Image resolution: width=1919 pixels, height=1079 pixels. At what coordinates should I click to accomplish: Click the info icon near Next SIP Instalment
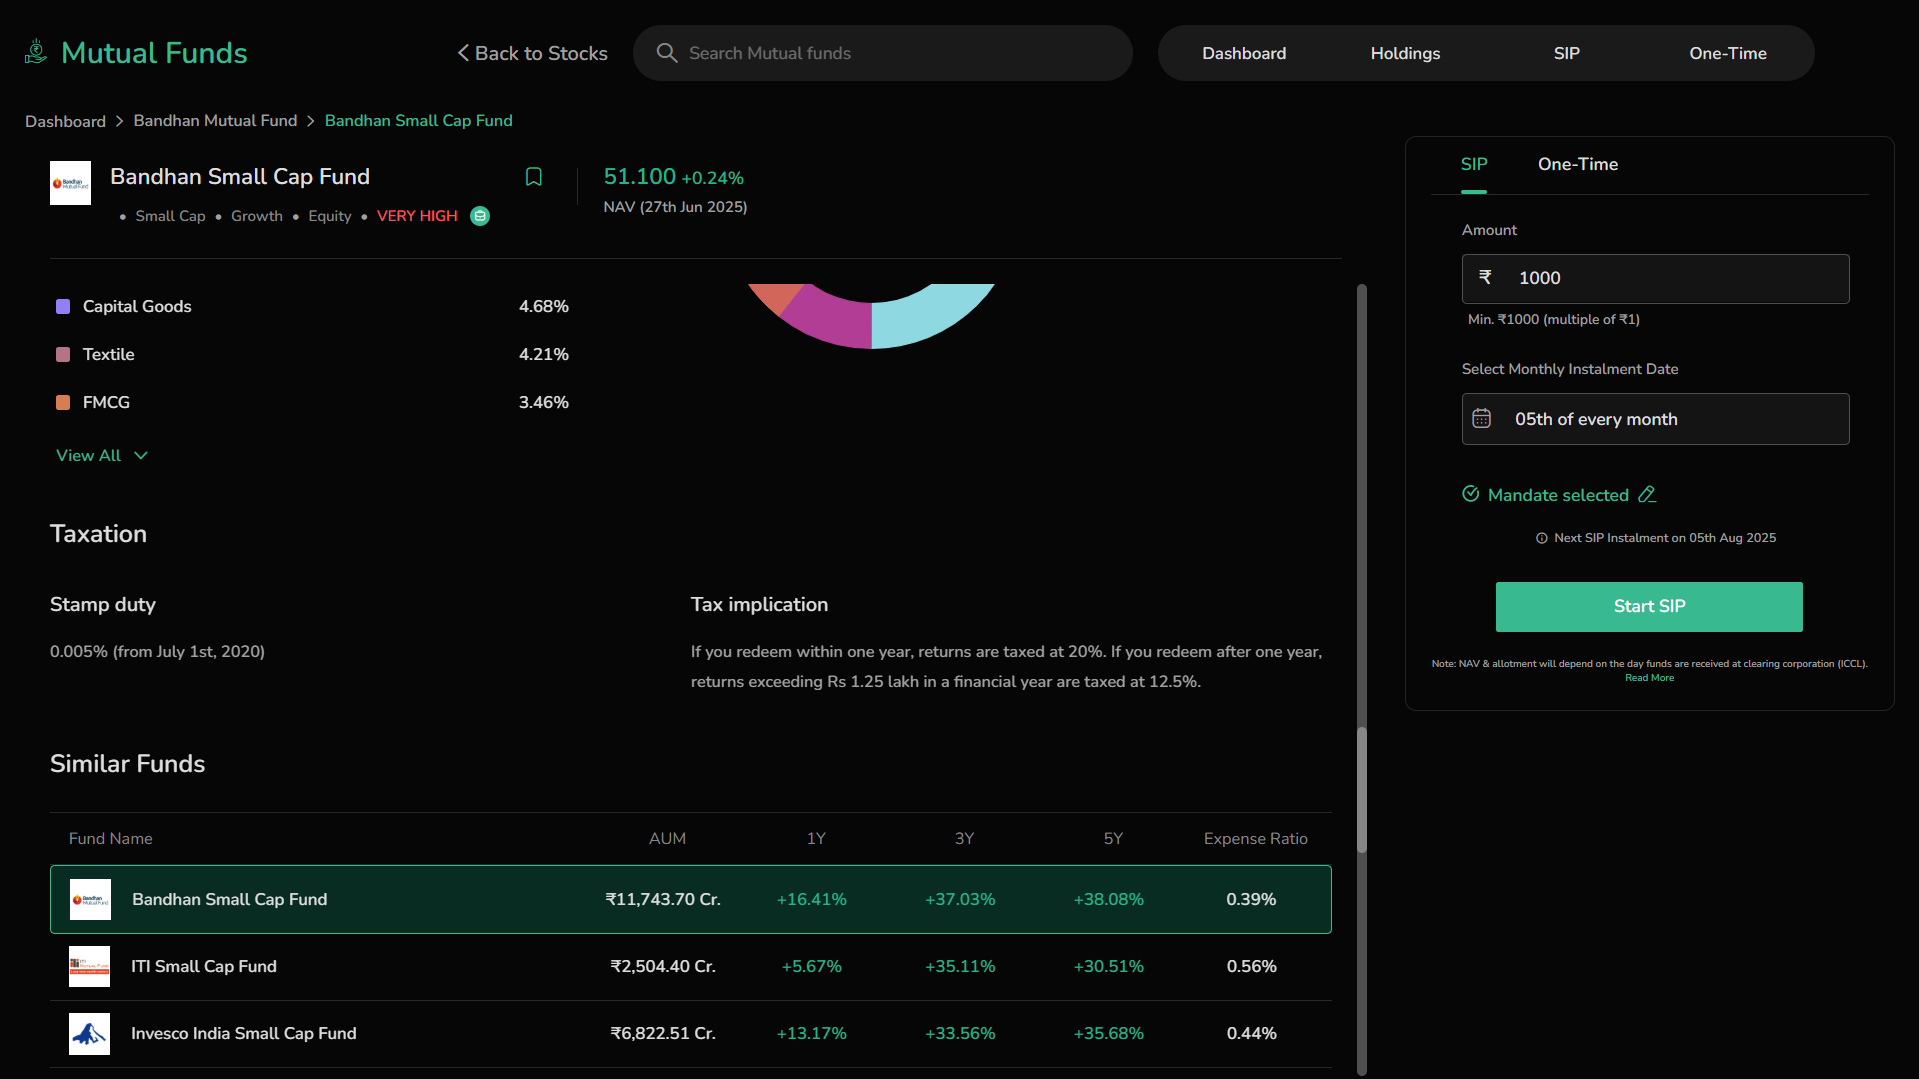point(1542,538)
